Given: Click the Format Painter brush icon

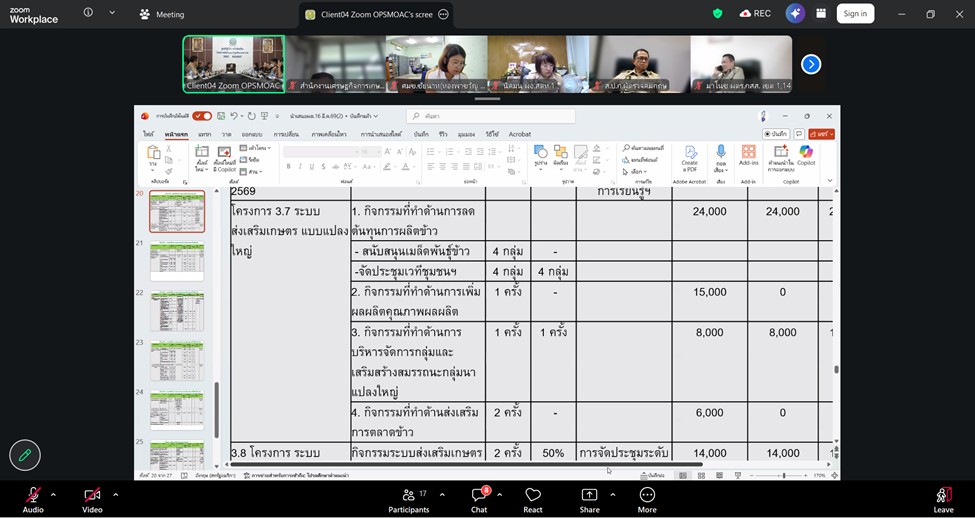Looking at the screenshot, I should tap(169, 171).
